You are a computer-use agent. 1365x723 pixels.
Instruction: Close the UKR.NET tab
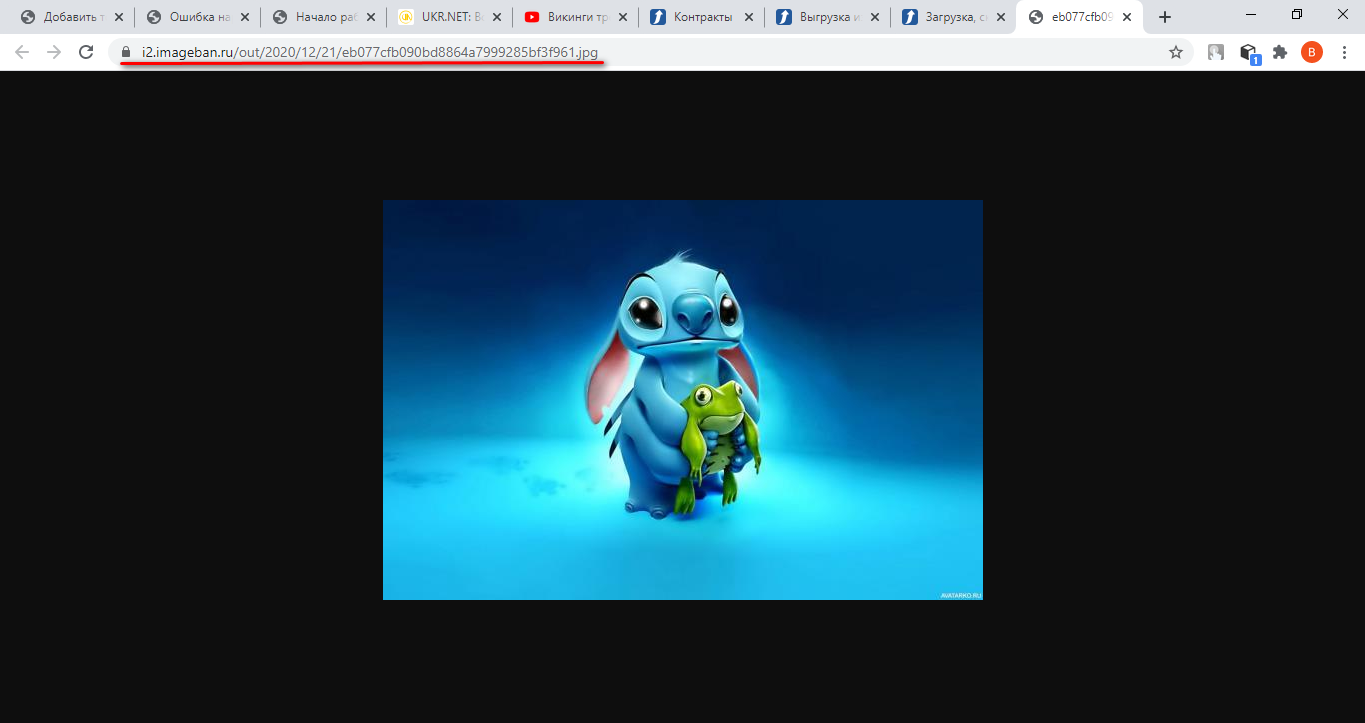[x=497, y=17]
